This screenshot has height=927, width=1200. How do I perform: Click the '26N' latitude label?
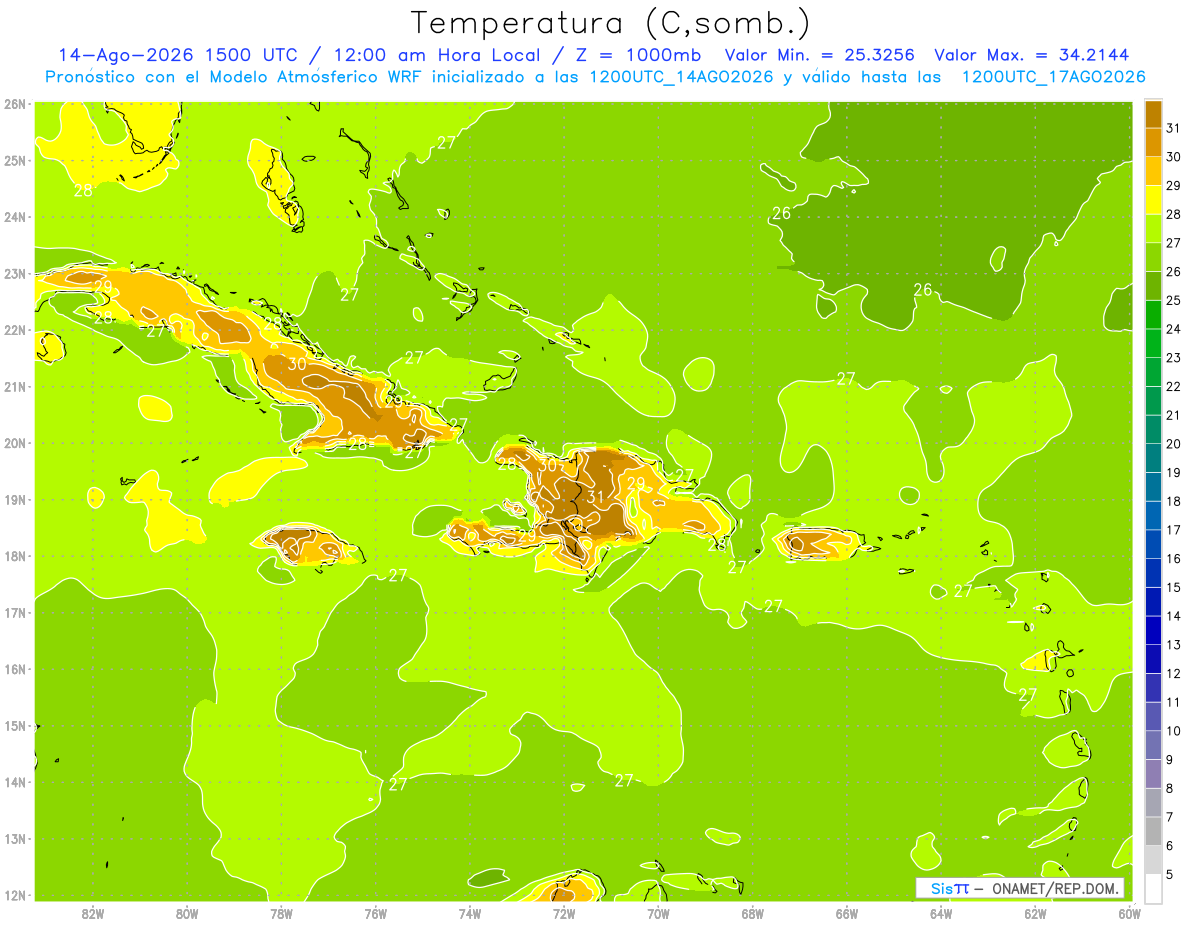pyautogui.click(x=15, y=103)
